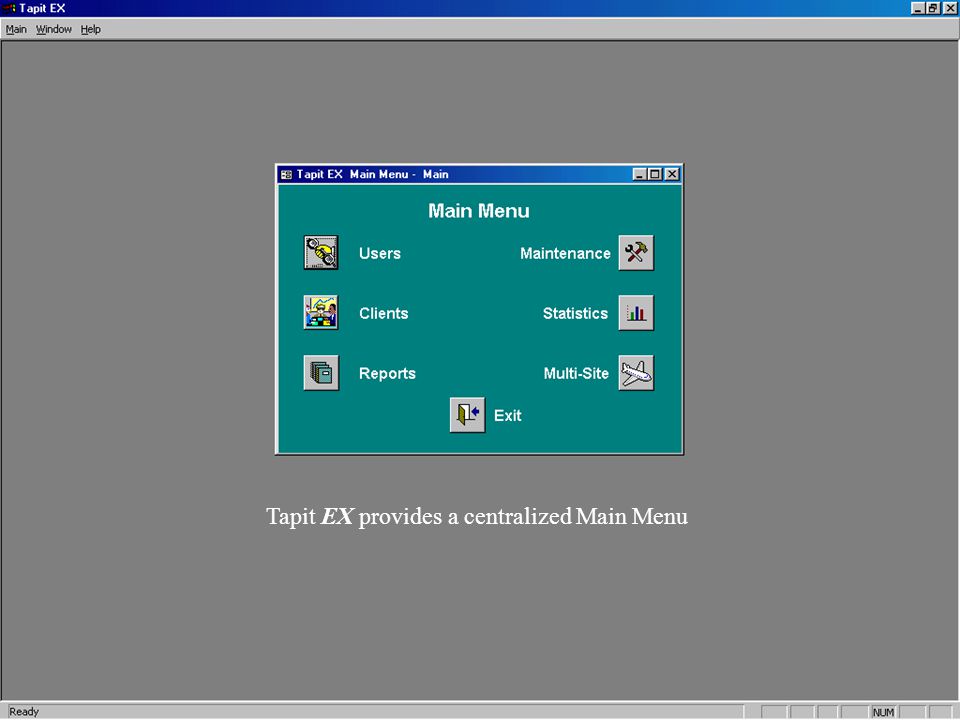This screenshot has height=720, width=960.
Task: Open the Clients icon button
Action: coord(321,312)
